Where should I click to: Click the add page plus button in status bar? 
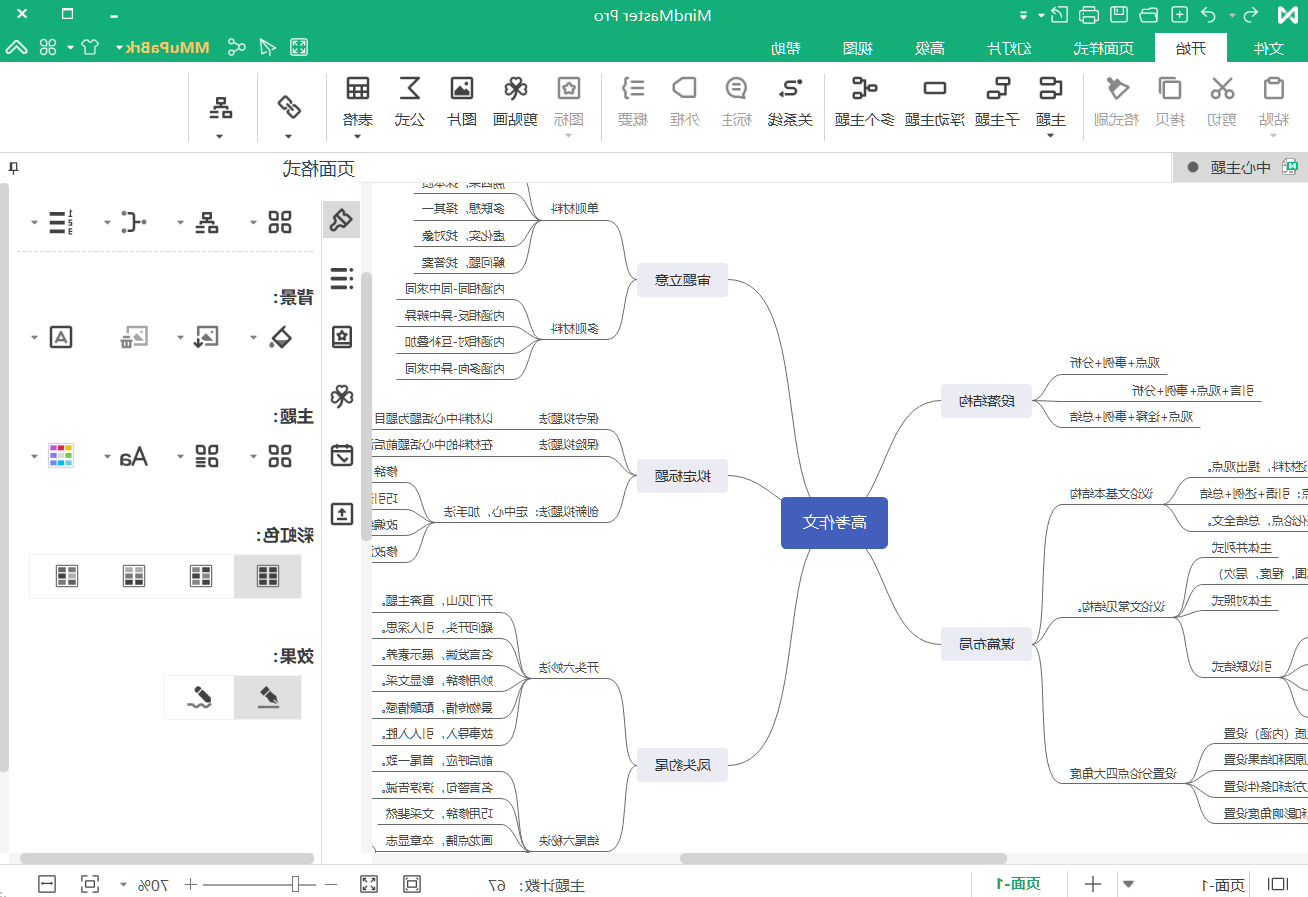tap(1094, 884)
